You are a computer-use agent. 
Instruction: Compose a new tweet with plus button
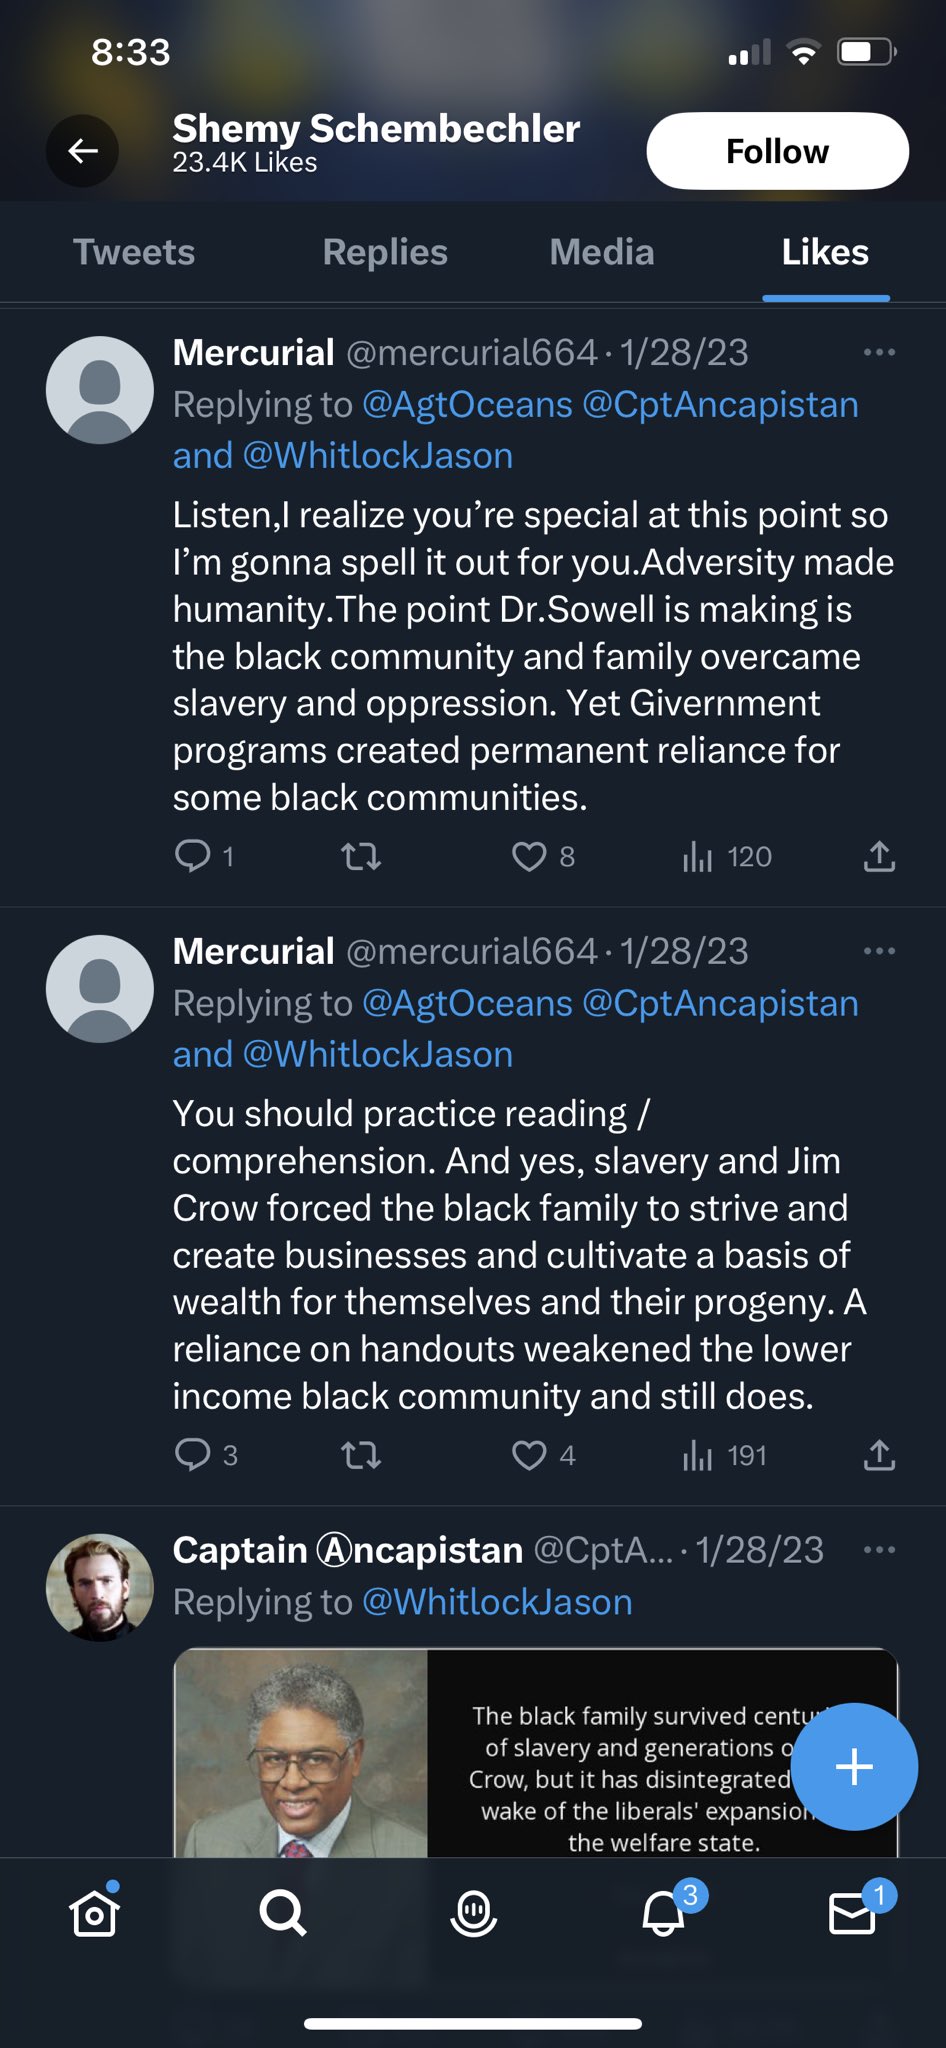[853, 1767]
